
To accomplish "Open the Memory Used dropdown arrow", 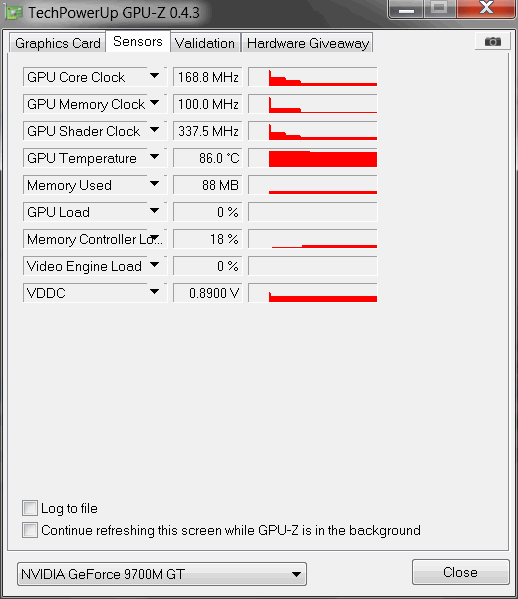I will (154, 184).
